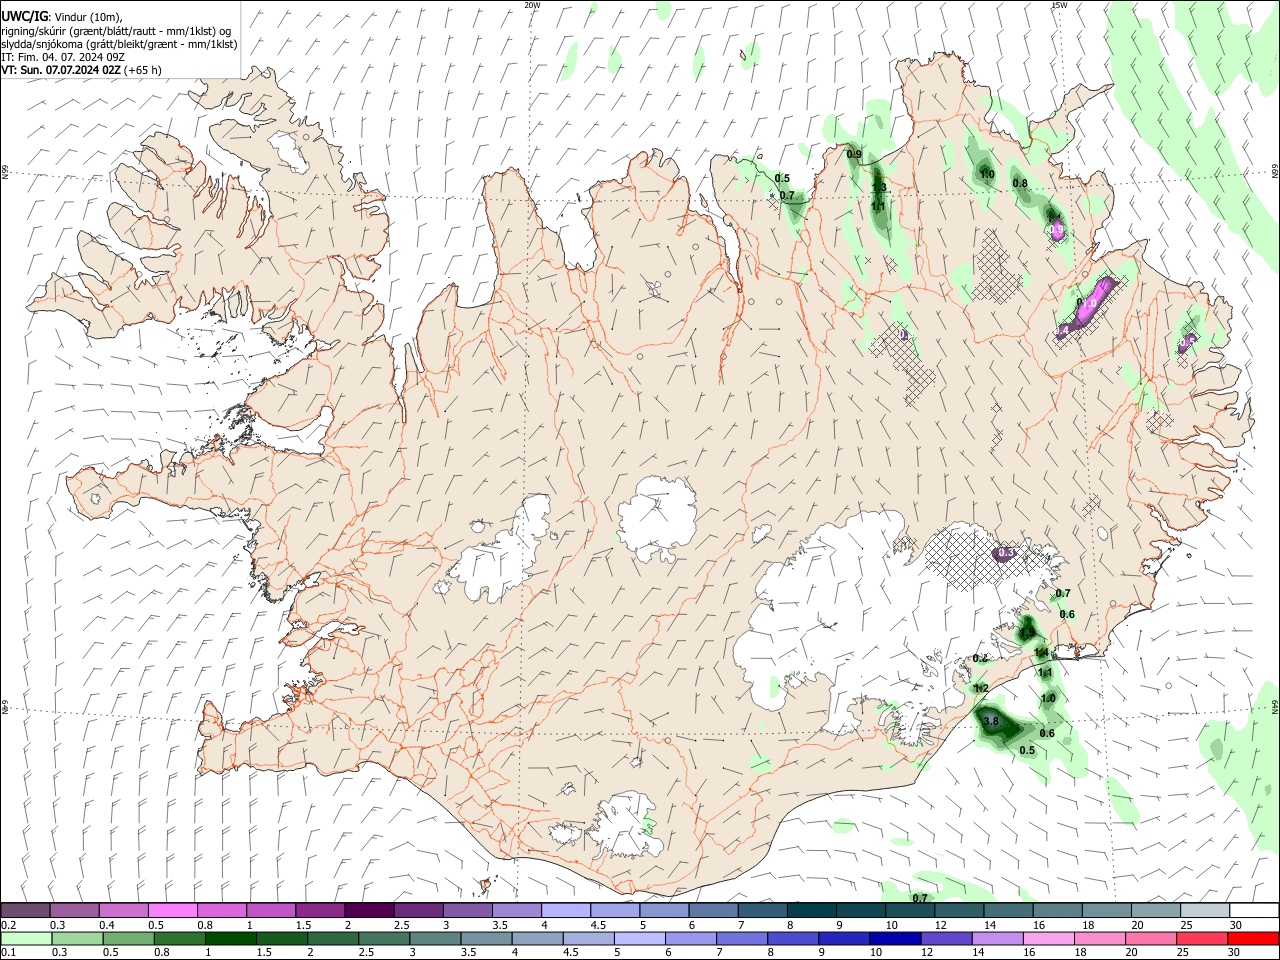The height and width of the screenshot is (960, 1280).
Task: Click the dark teal swatch above upper label 8
Action: click(812, 910)
